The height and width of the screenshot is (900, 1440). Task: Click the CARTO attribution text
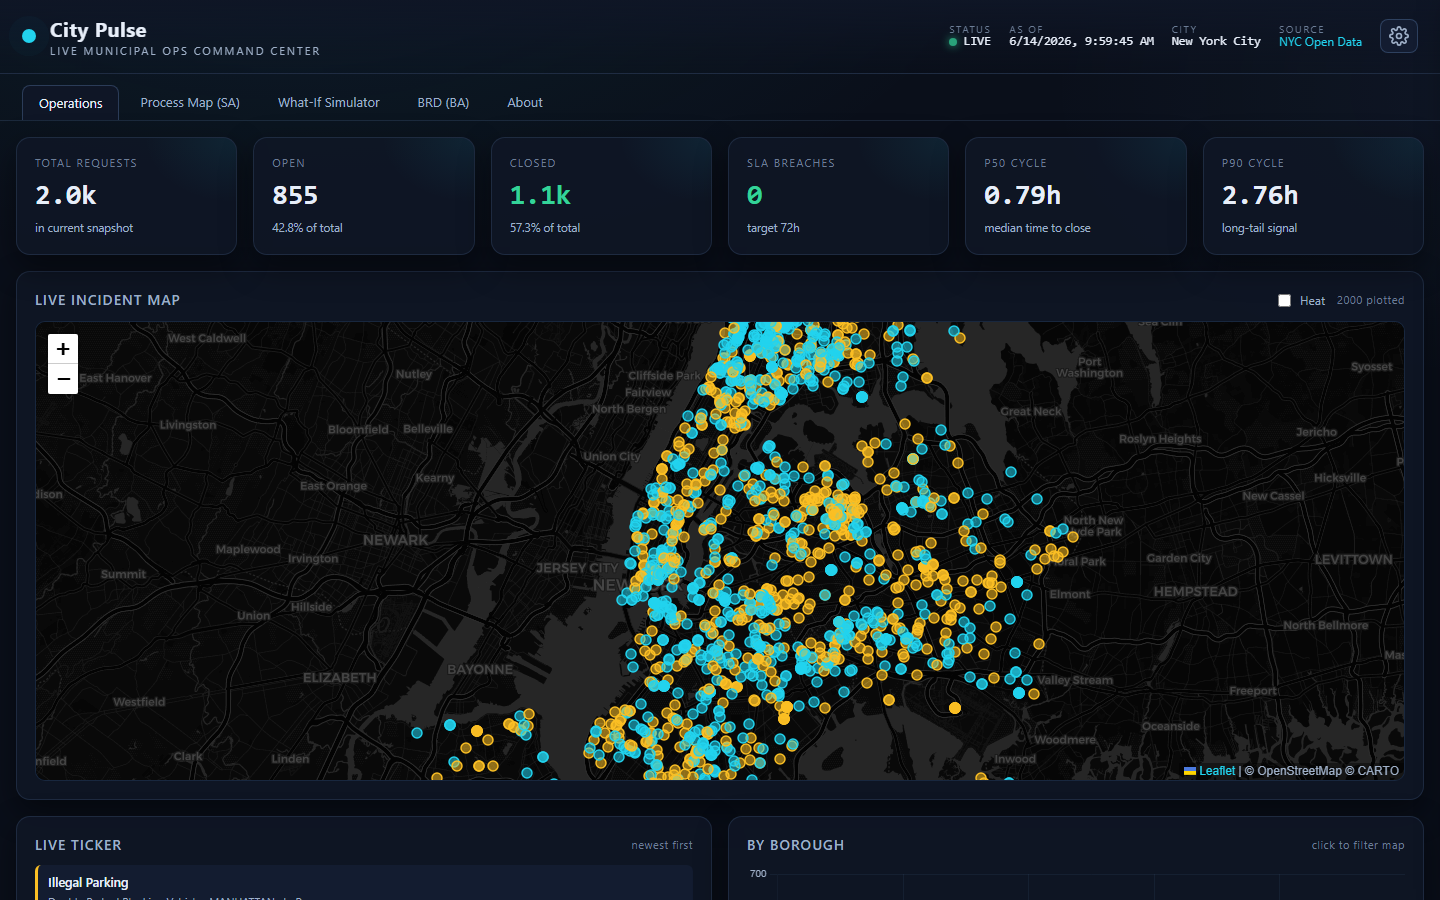1378,771
